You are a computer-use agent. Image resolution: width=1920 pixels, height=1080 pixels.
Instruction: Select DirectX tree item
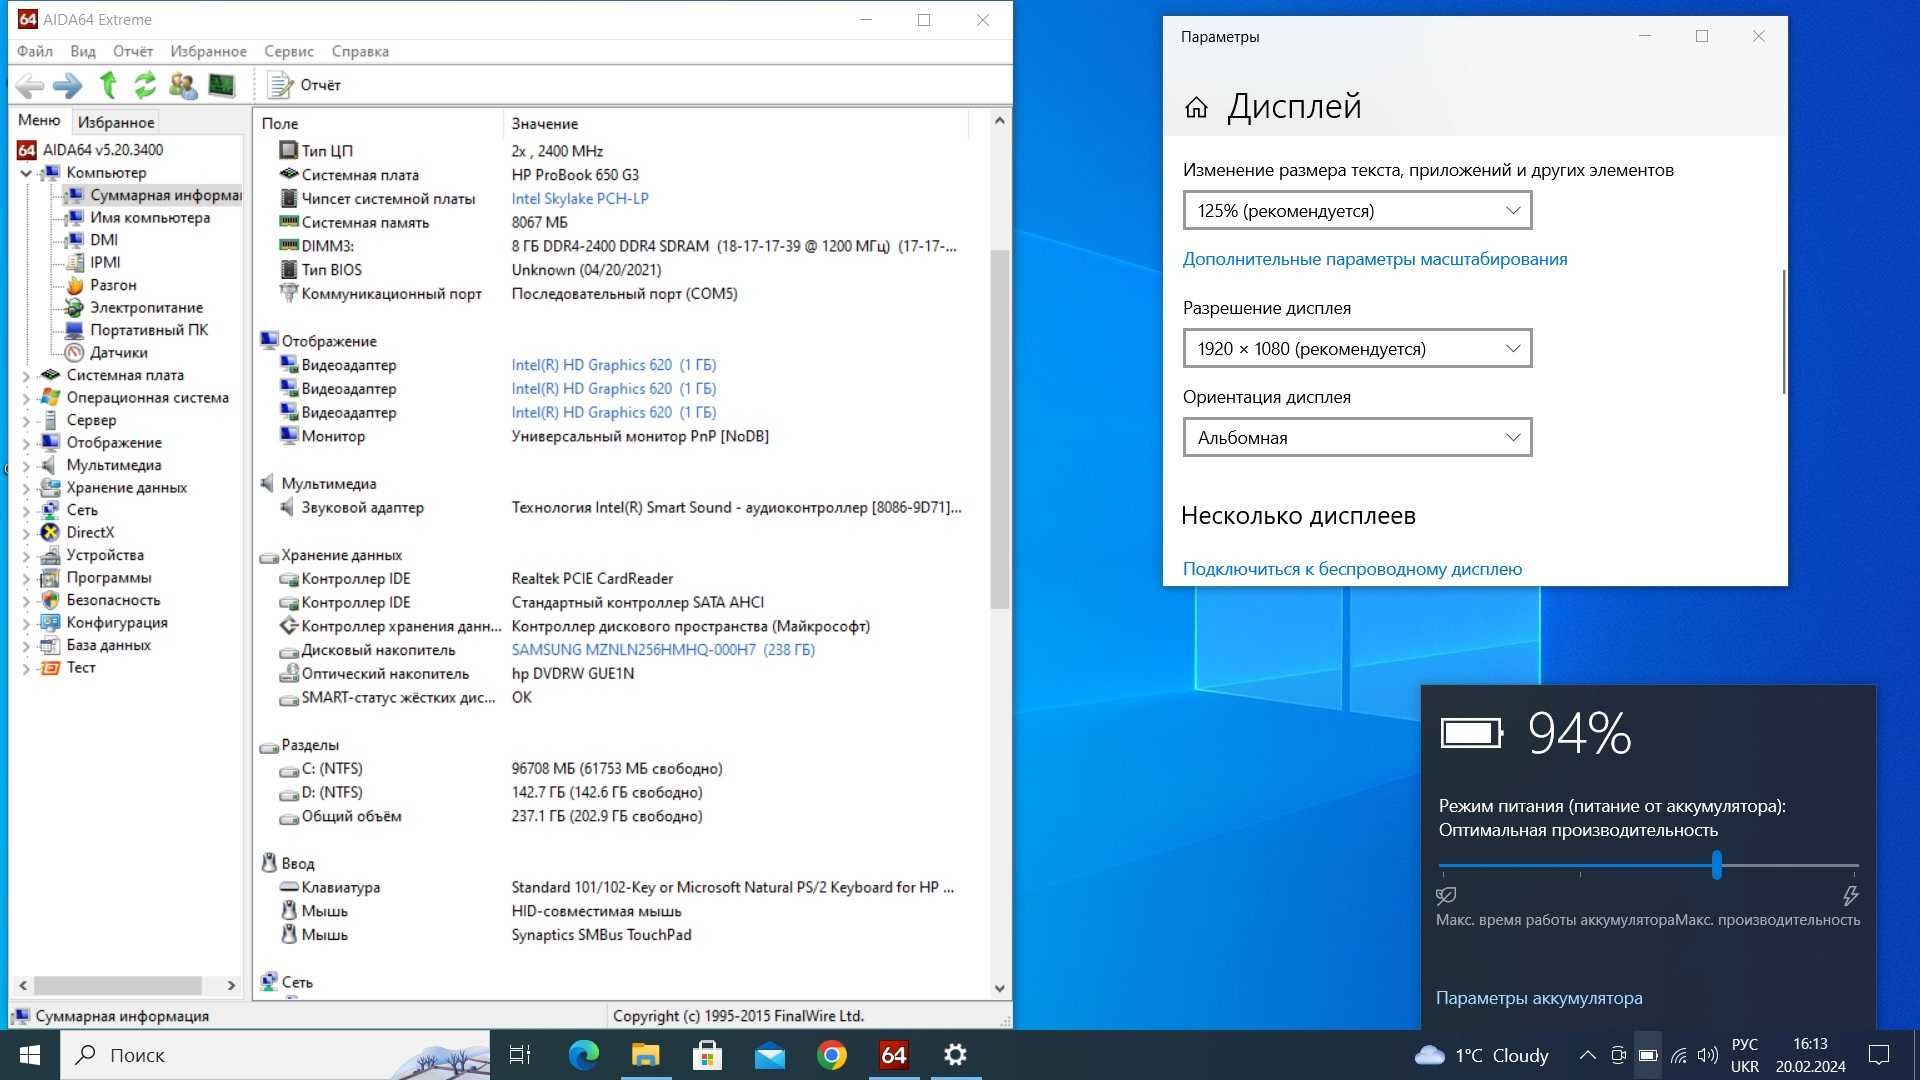point(90,533)
